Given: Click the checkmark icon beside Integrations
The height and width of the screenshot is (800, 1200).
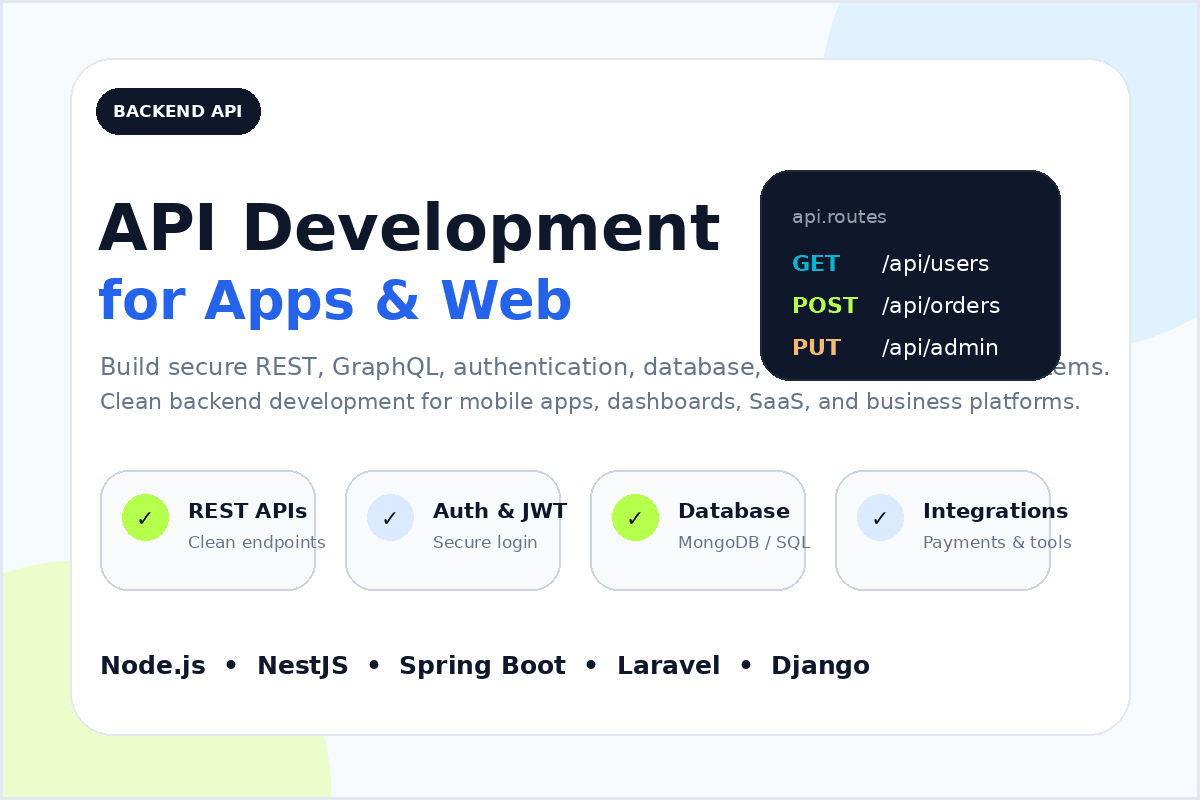Looking at the screenshot, I should point(880,518).
